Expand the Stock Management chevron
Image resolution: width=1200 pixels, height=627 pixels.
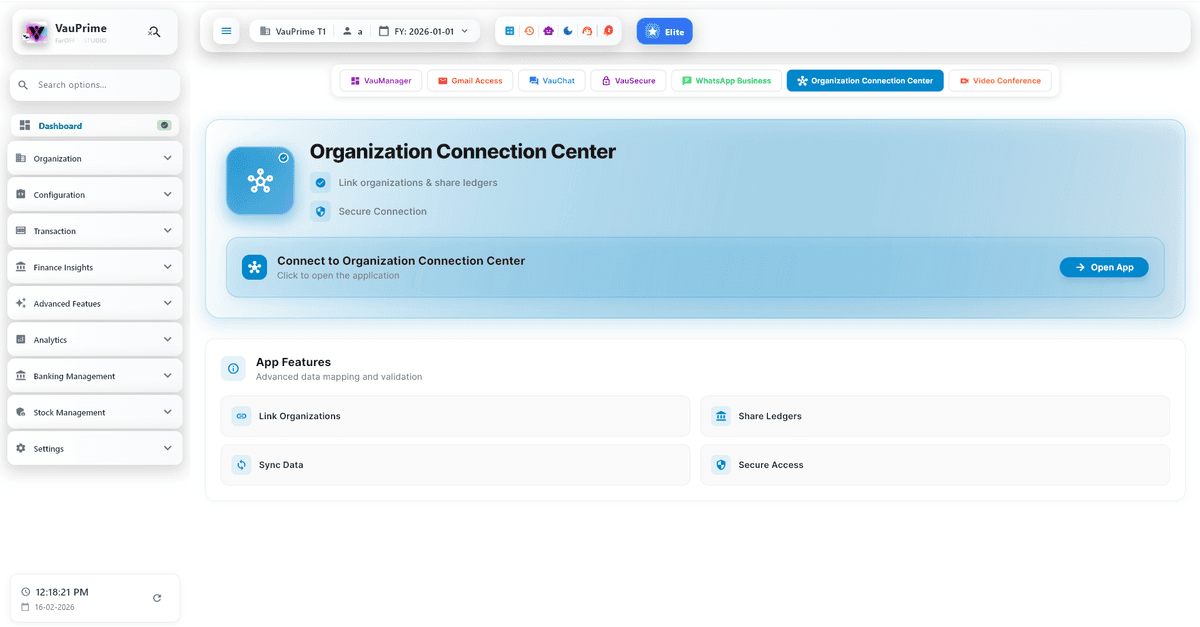click(167, 411)
